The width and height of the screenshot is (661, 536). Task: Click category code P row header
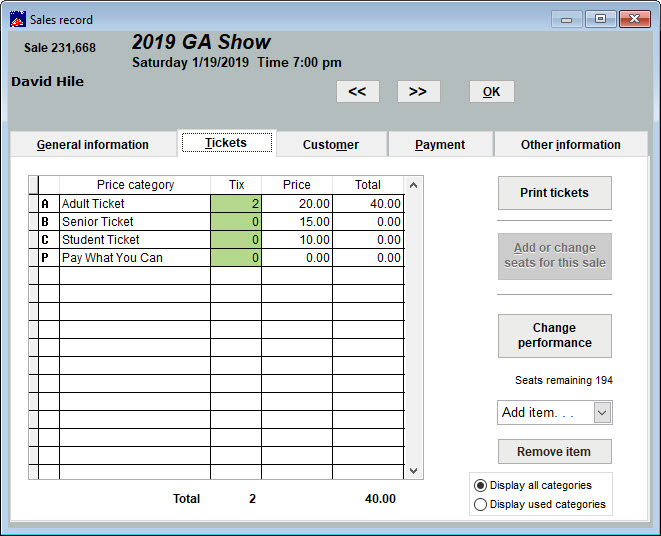point(48,258)
